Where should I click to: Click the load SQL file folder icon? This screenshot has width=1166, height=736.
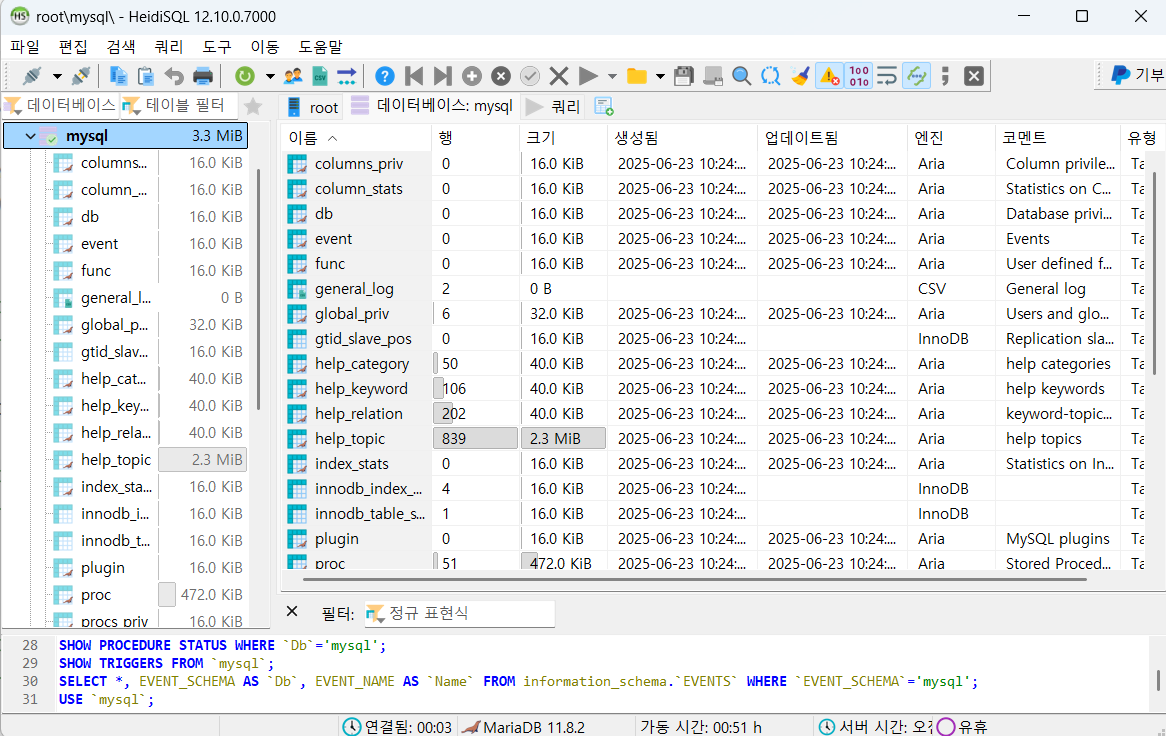[637, 76]
